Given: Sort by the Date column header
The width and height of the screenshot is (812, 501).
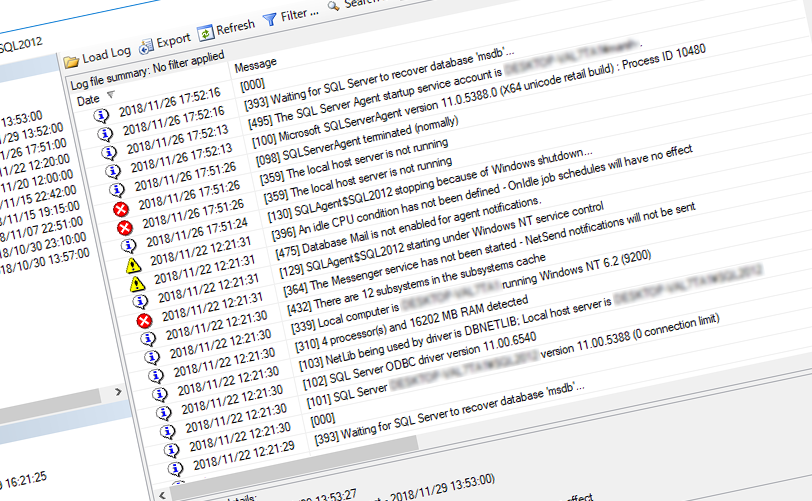Looking at the screenshot, I should (x=88, y=99).
